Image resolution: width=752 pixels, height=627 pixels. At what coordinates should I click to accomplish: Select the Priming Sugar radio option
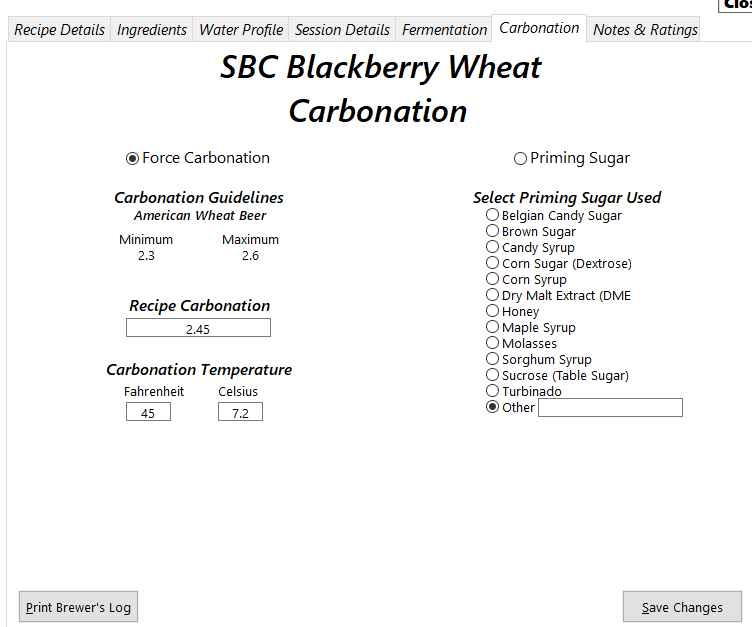click(520, 158)
